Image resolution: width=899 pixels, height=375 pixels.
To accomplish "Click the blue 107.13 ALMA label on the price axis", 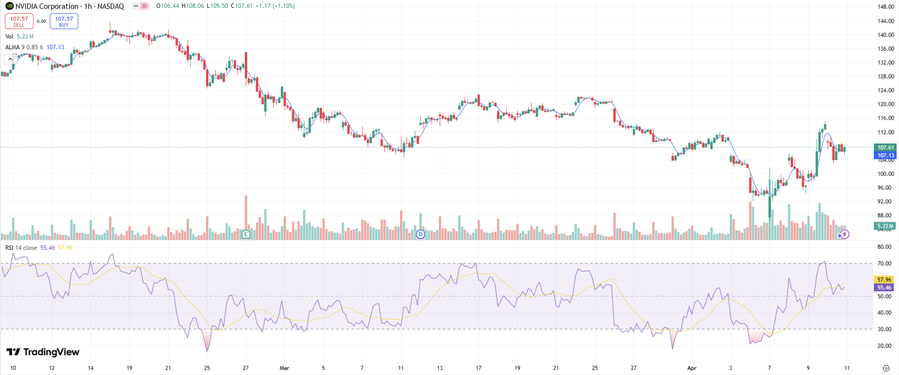I will point(884,155).
